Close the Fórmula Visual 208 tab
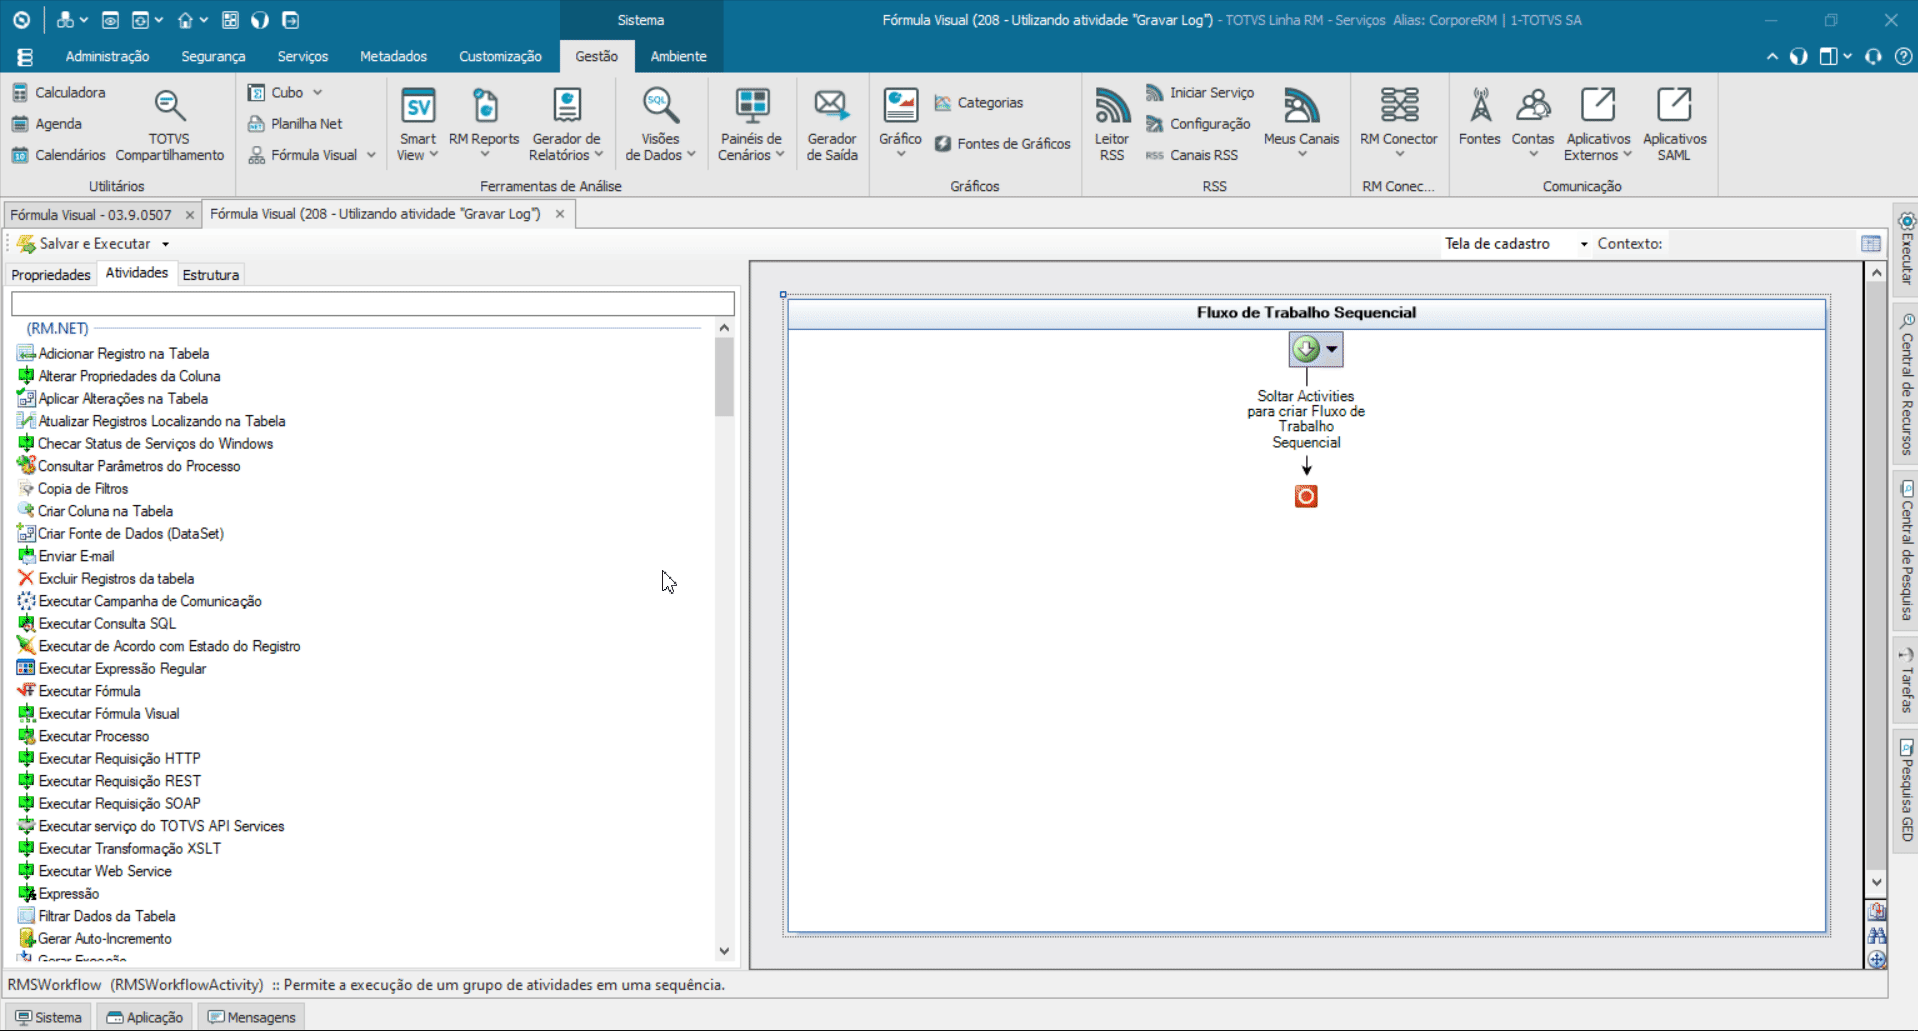Screen dimensions: 1918x1031 [560, 214]
